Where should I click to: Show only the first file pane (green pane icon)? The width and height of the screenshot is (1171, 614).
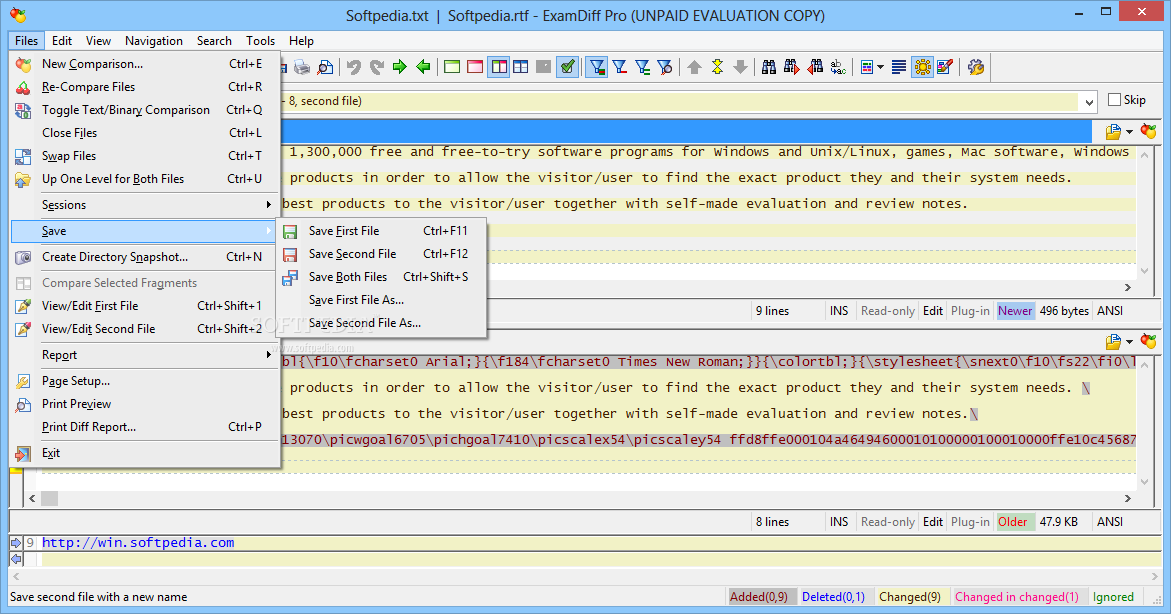tap(452, 67)
